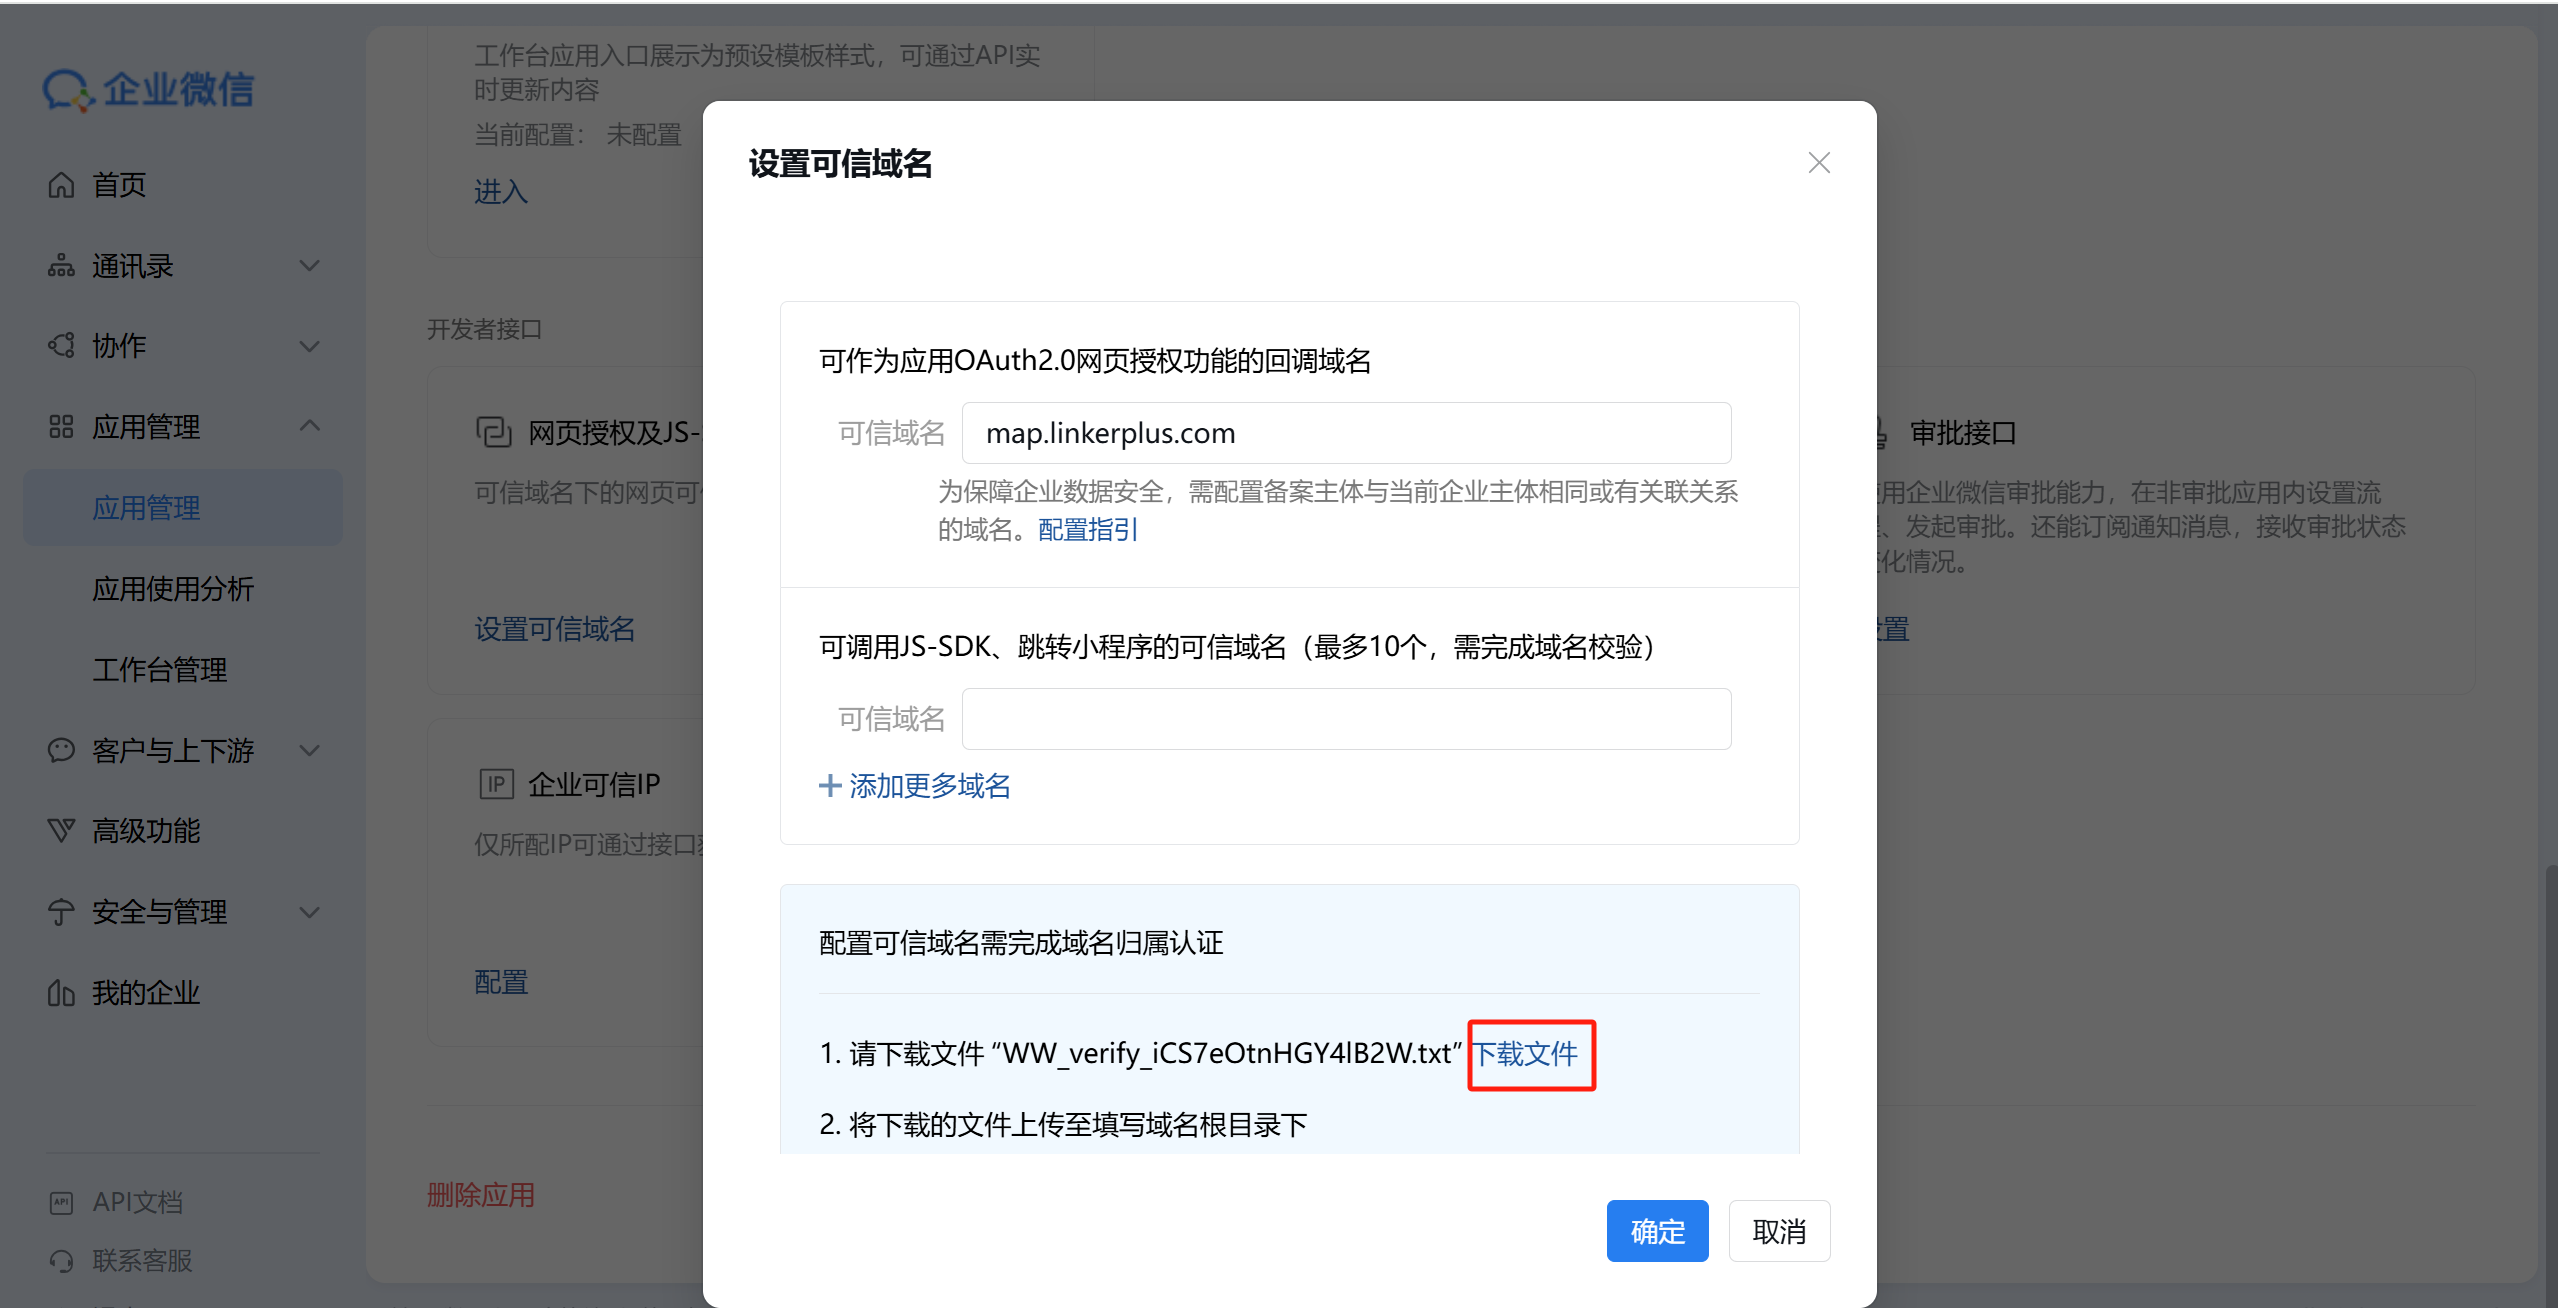Open 应用使用分析 submenu item

tap(173, 589)
